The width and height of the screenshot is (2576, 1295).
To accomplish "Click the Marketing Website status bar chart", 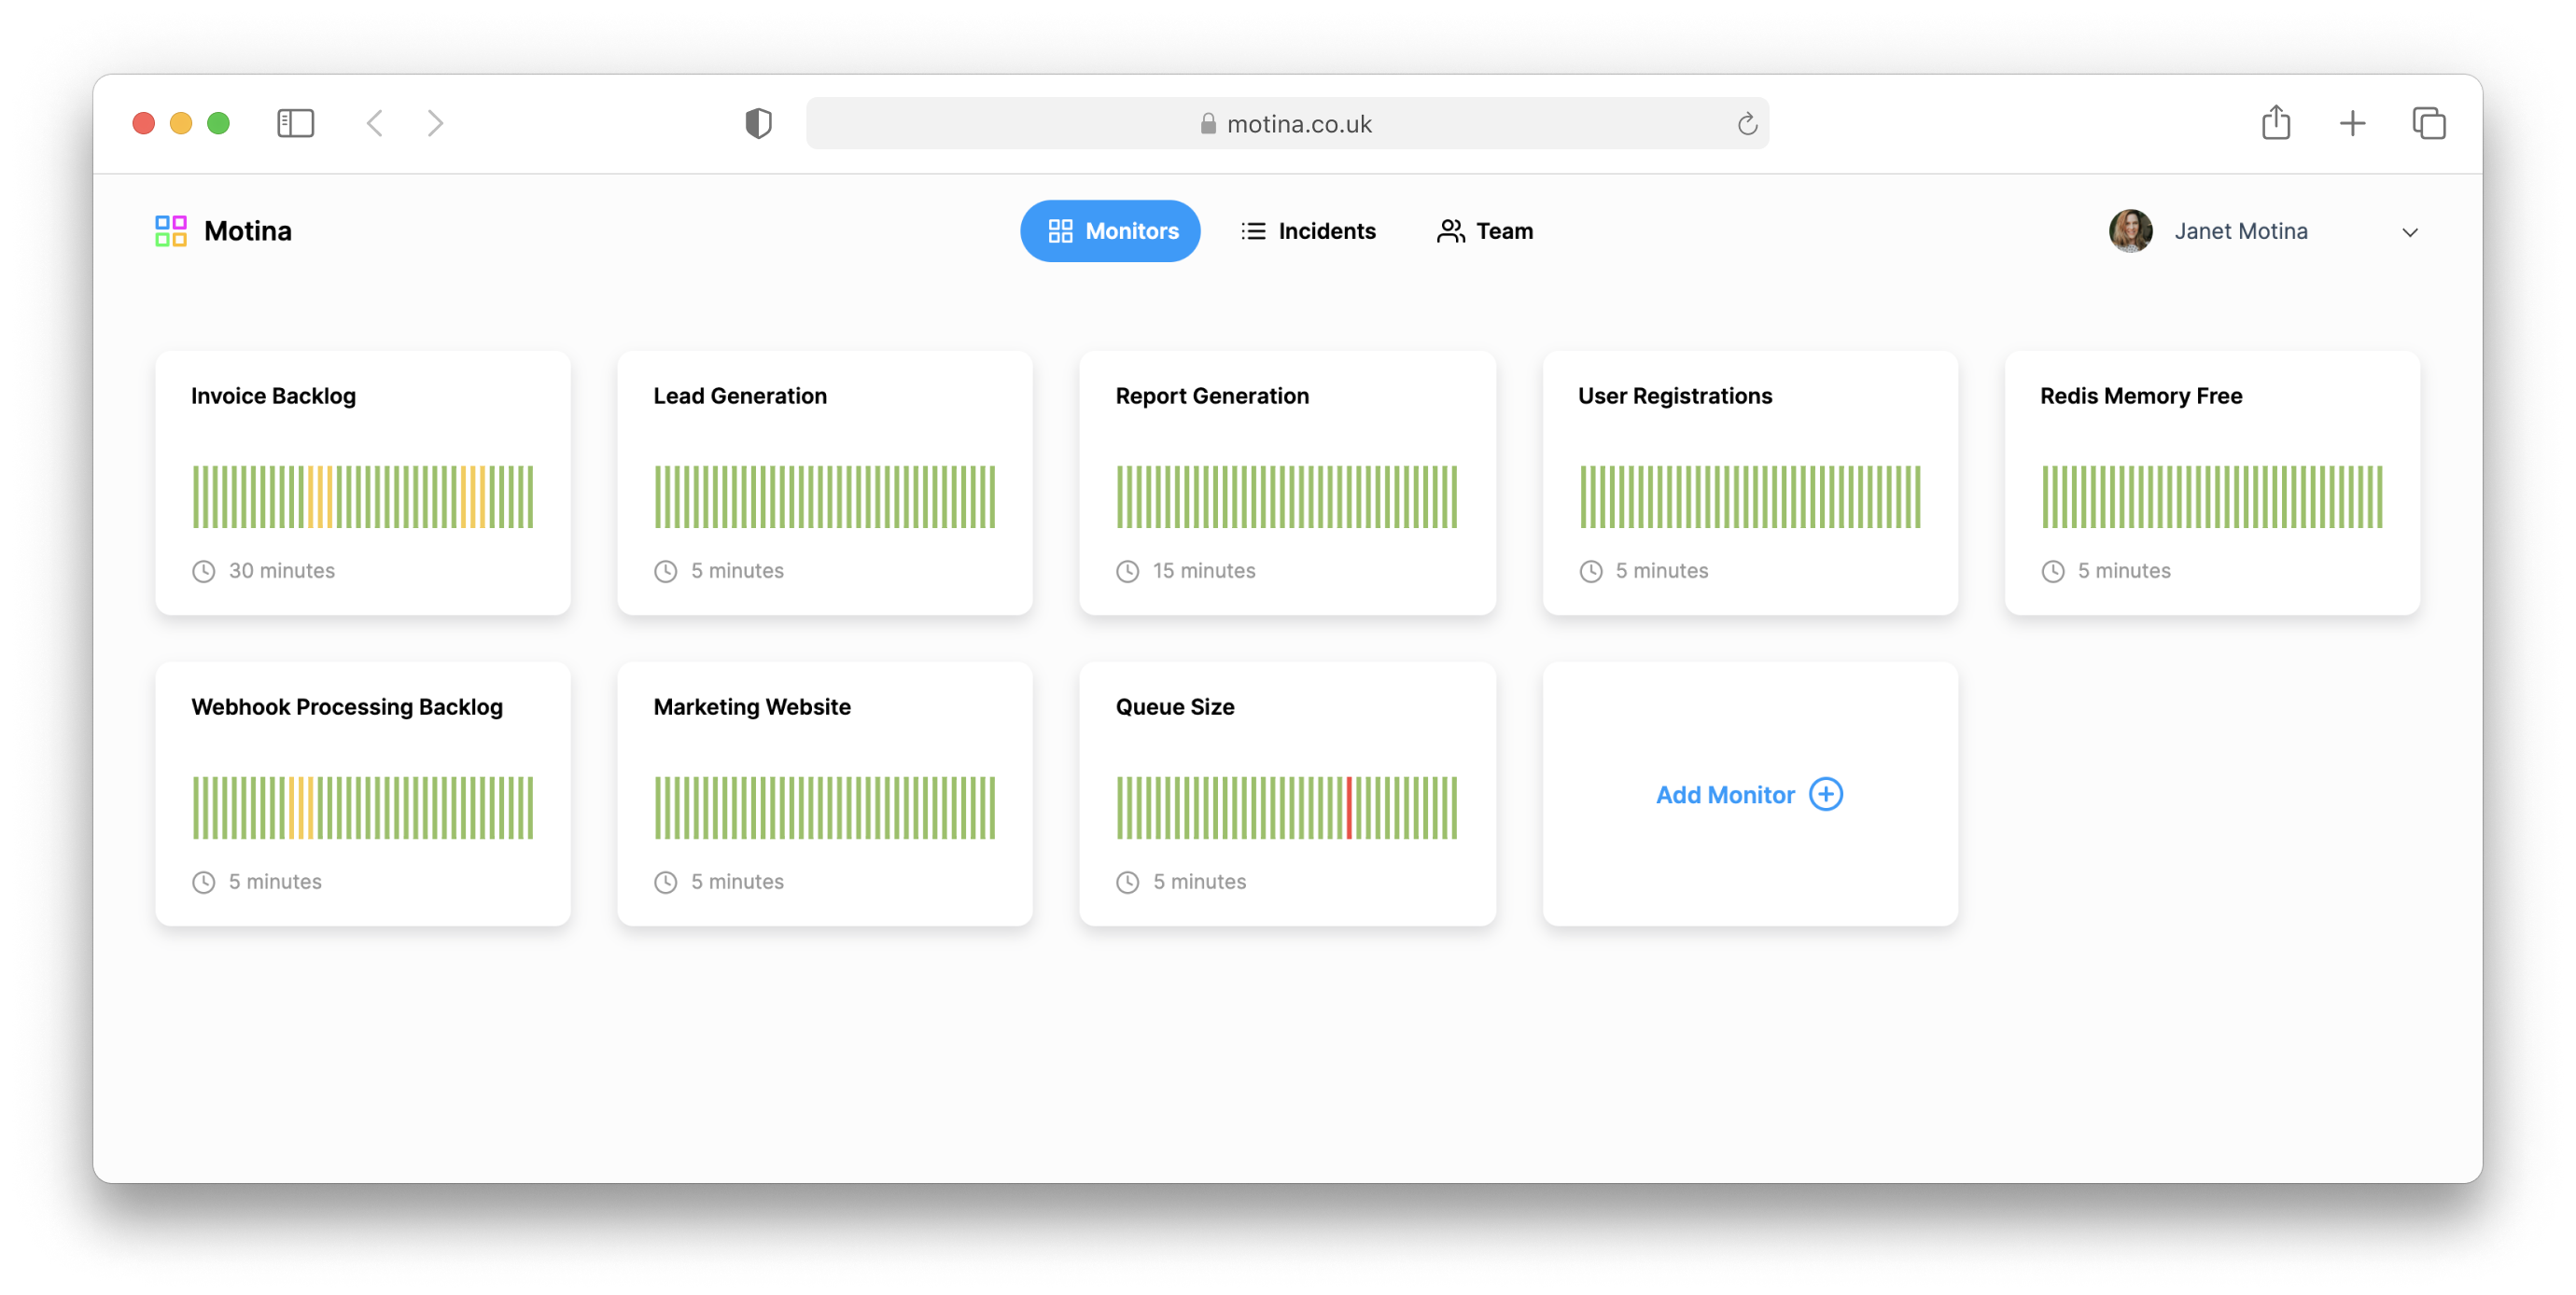I will pyautogui.click(x=825, y=807).
